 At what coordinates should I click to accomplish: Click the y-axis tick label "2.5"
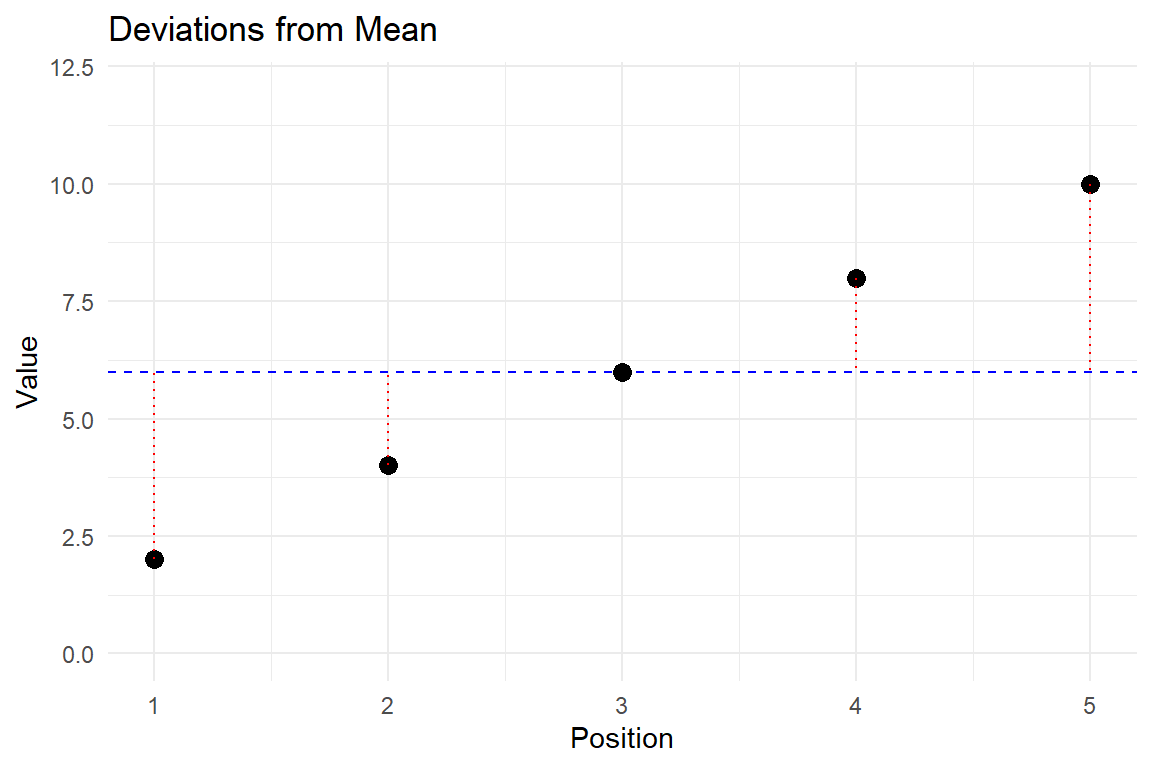pyautogui.click(x=78, y=537)
